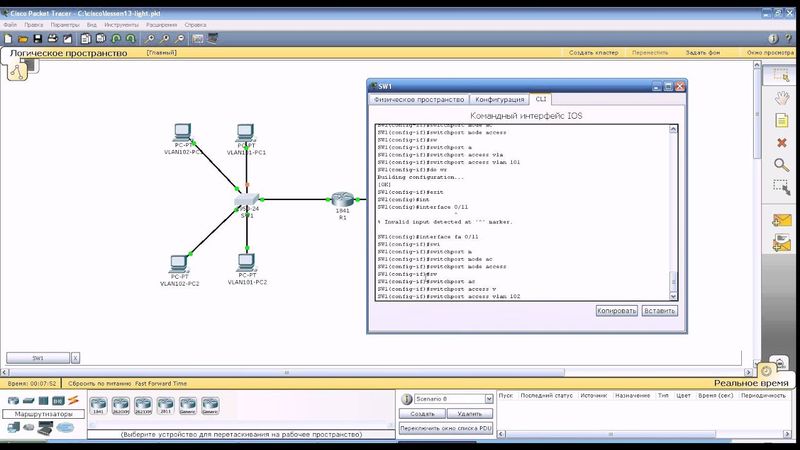
Task: Open the Activity Wizard toolbar icon
Action: 67,38
